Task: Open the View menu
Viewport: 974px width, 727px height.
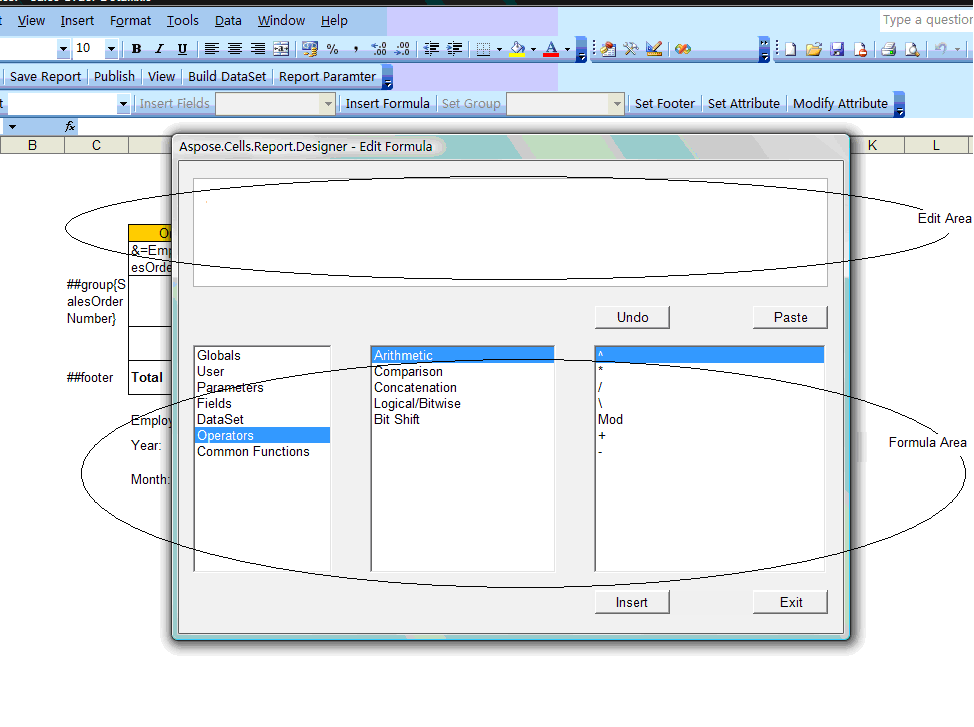Action: point(31,21)
